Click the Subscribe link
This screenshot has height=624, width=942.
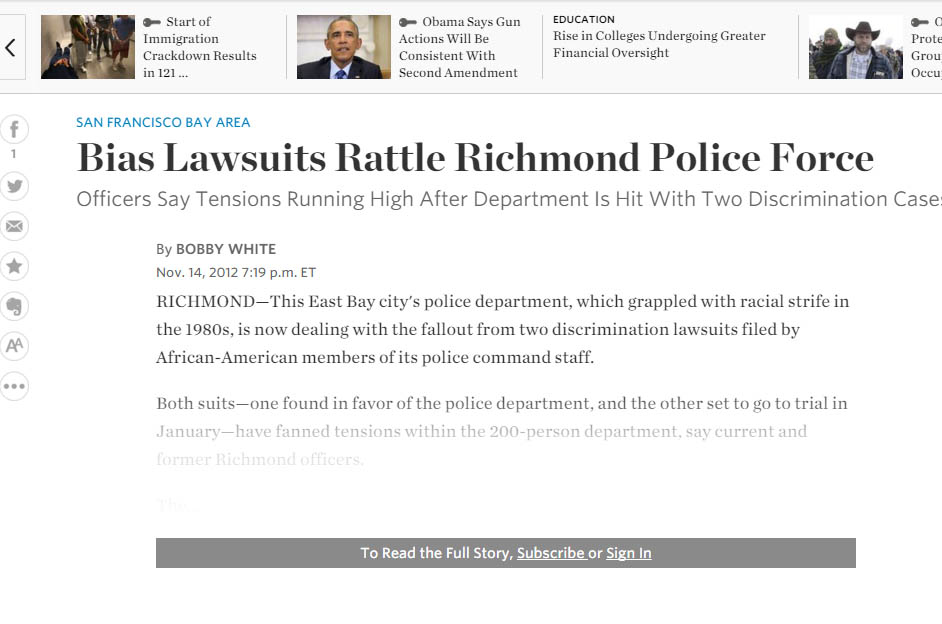coord(550,553)
